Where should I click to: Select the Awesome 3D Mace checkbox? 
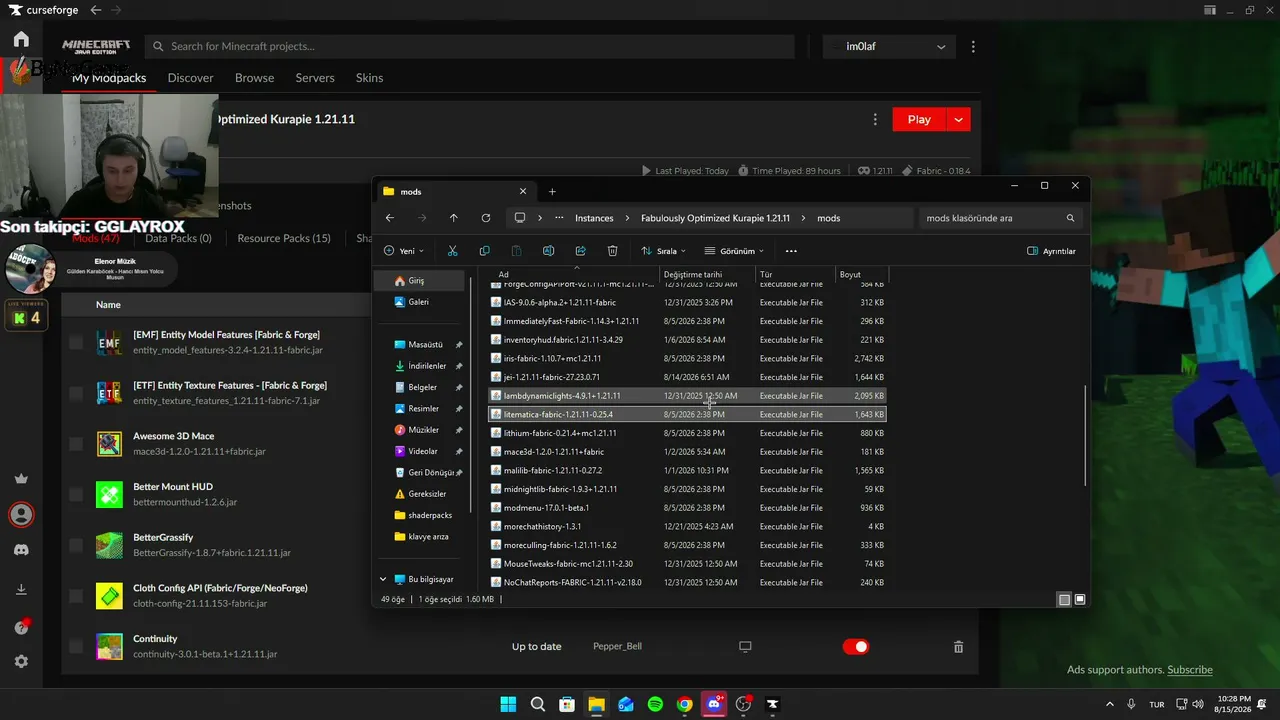[76, 444]
